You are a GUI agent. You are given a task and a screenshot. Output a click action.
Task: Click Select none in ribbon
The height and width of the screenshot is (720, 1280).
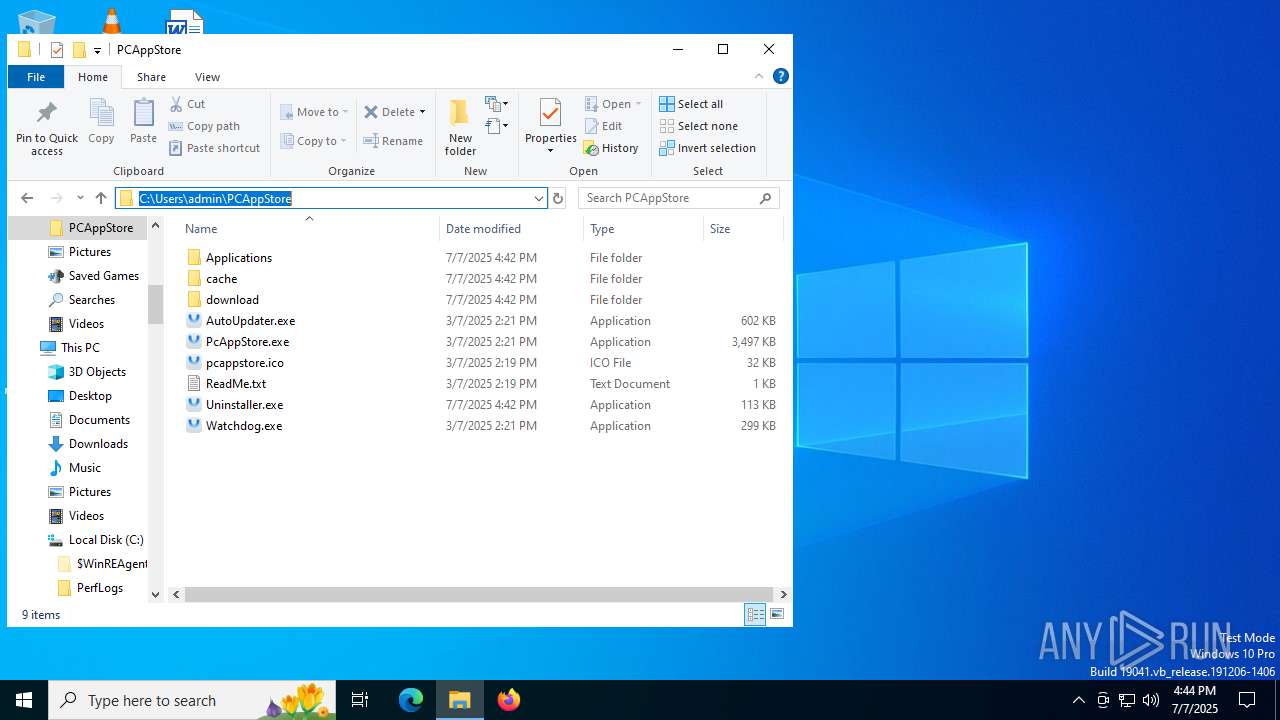[699, 126]
